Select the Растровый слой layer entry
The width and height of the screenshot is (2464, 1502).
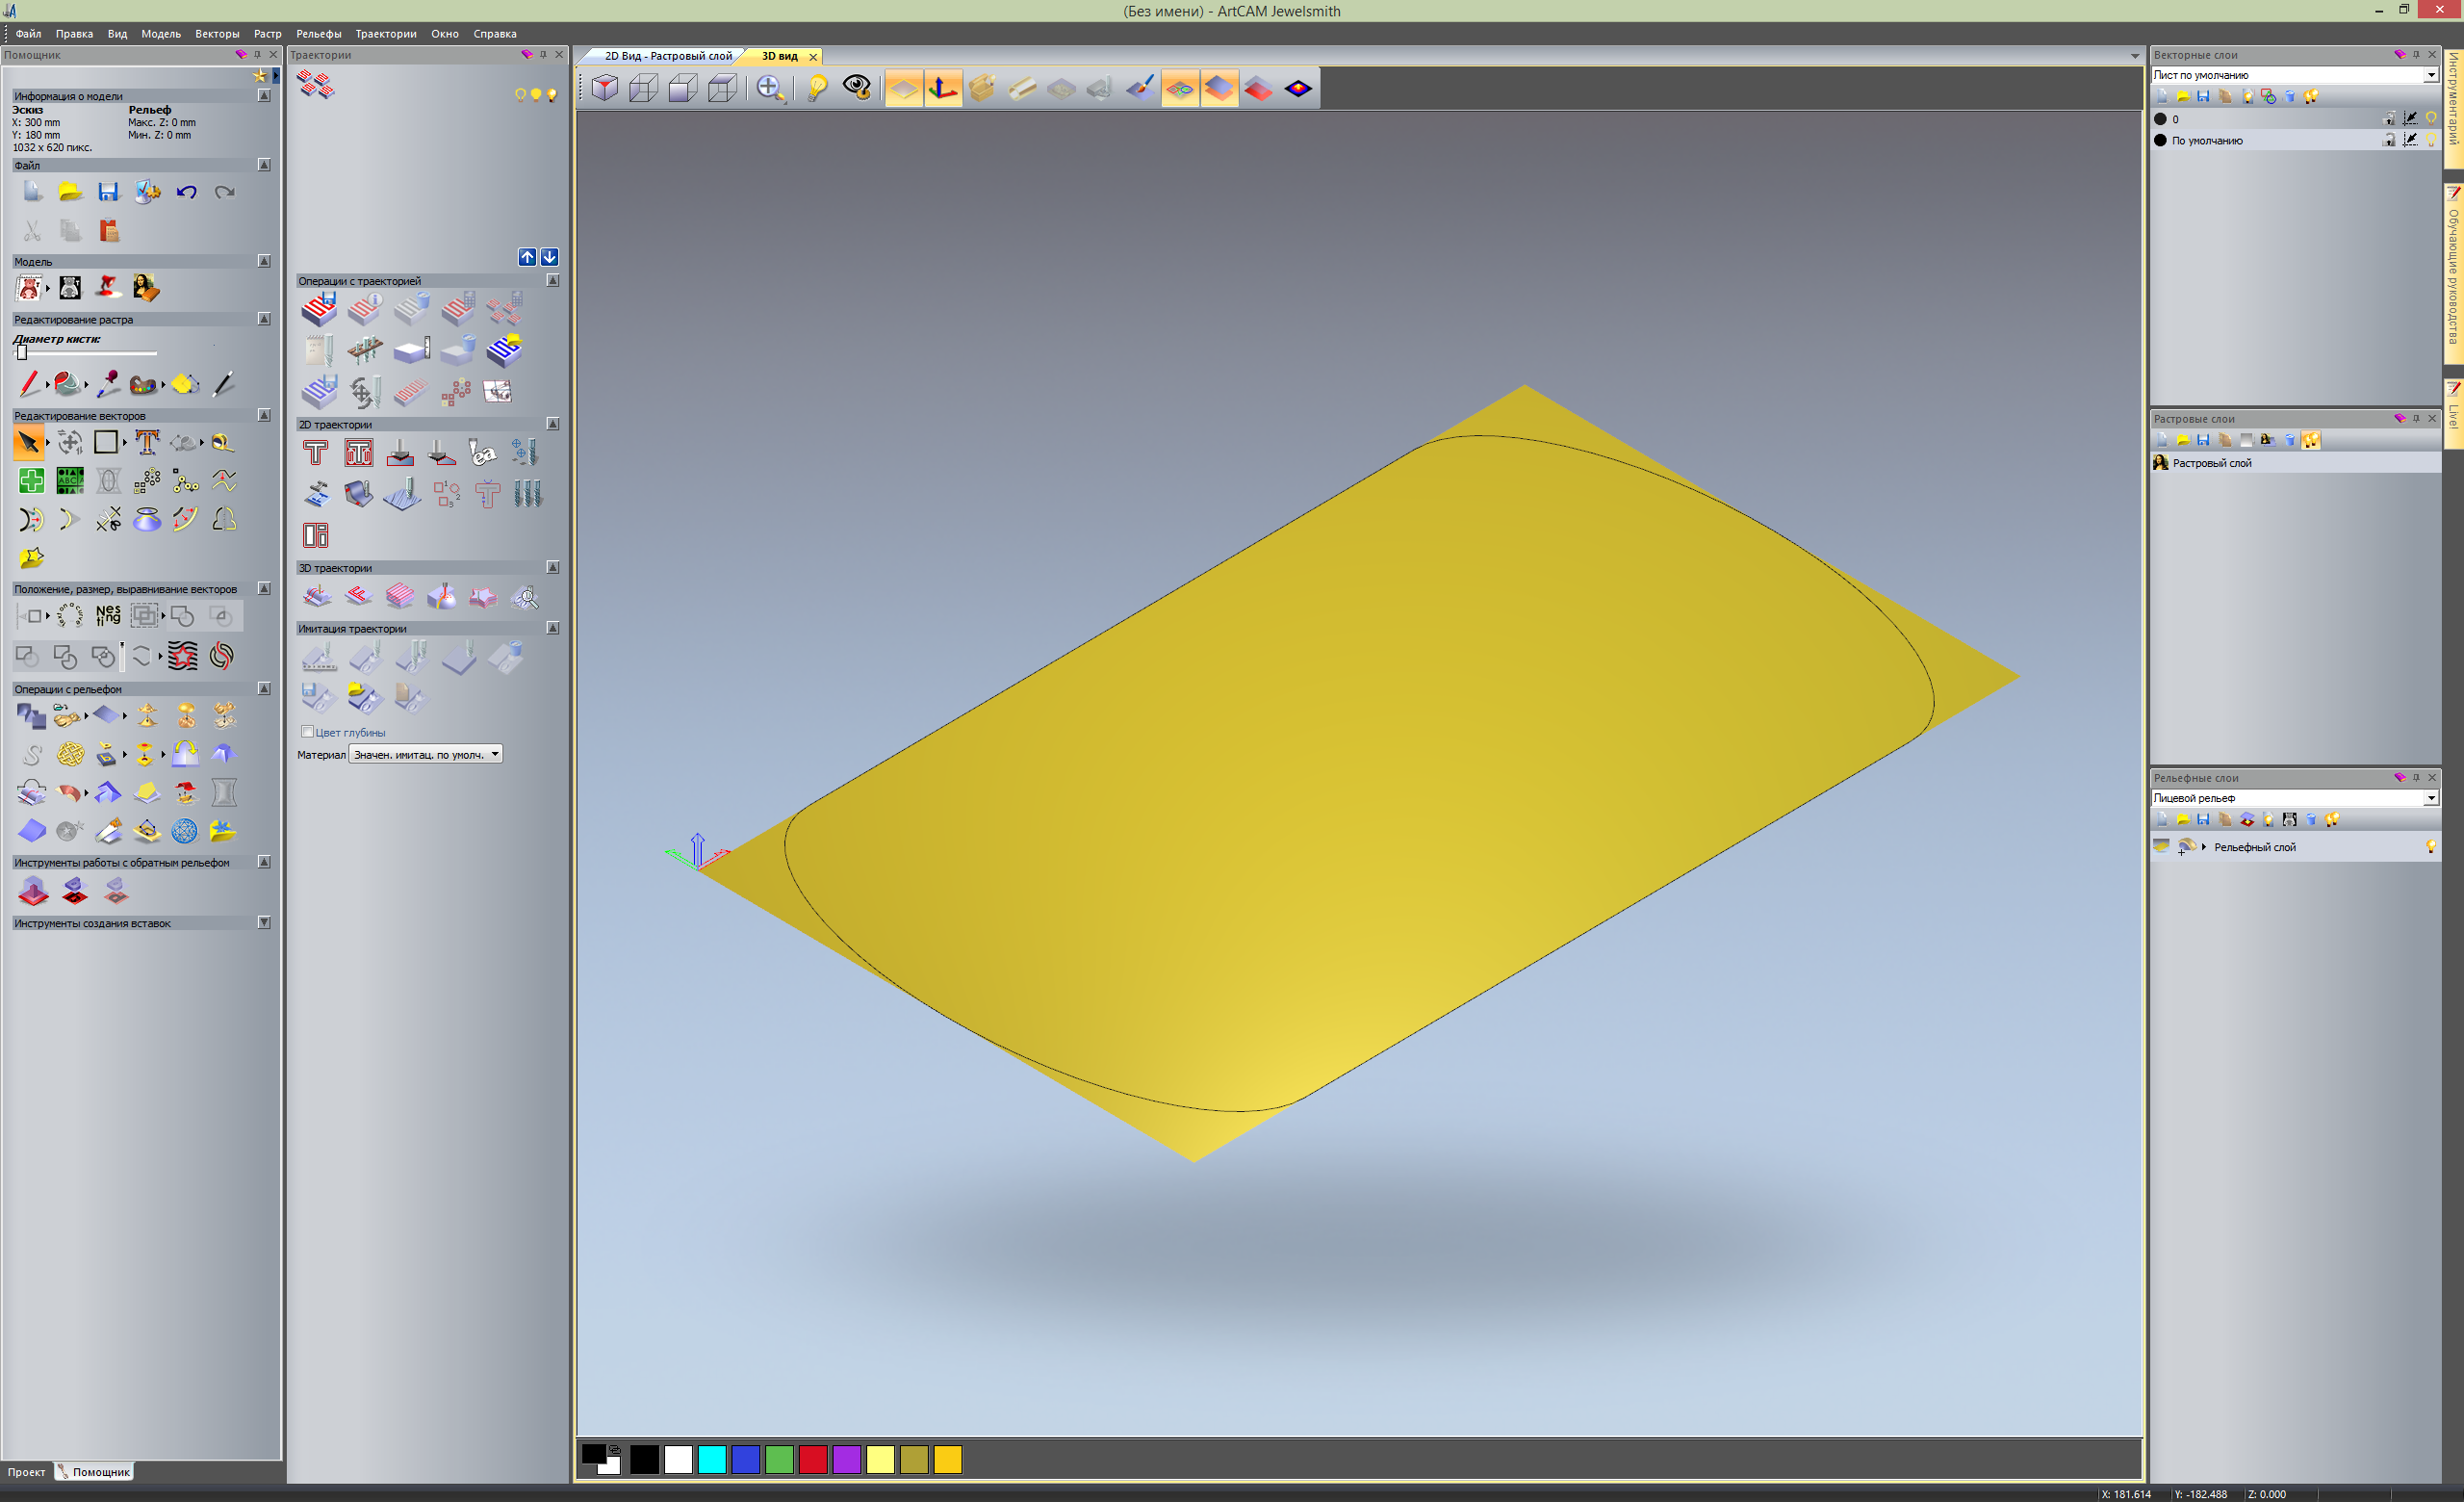point(2211,463)
